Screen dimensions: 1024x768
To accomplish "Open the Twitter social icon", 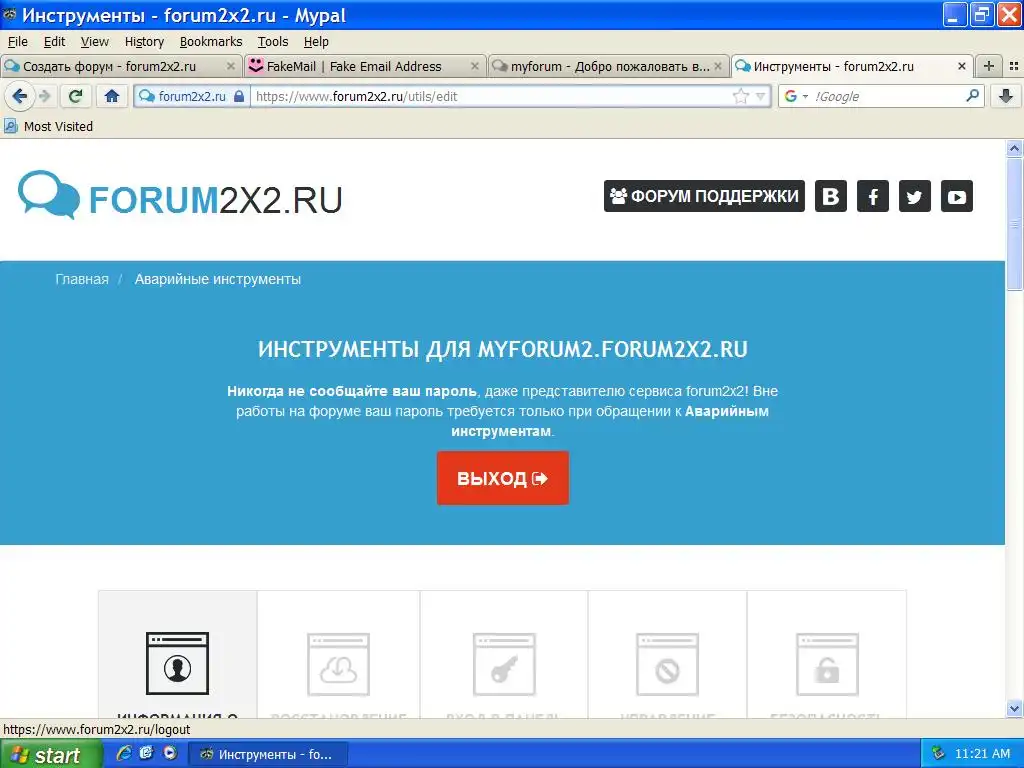I will (x=914, y=196).
